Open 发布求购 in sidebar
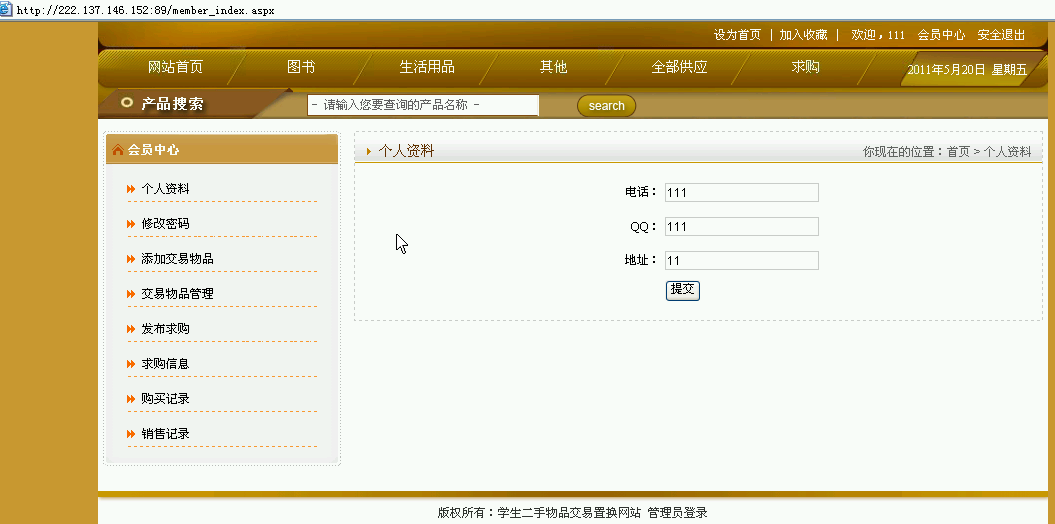1055x524 pixels. coord(166,329)
